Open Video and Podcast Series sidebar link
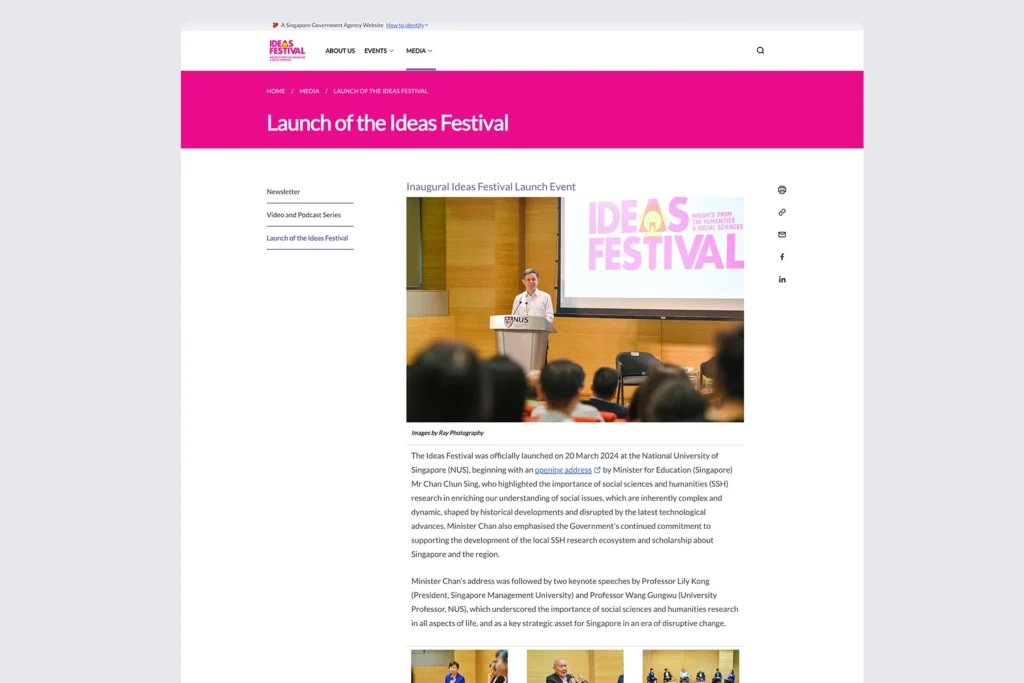Viewport: 1024px width, 683px height. [x=303, y=215]
